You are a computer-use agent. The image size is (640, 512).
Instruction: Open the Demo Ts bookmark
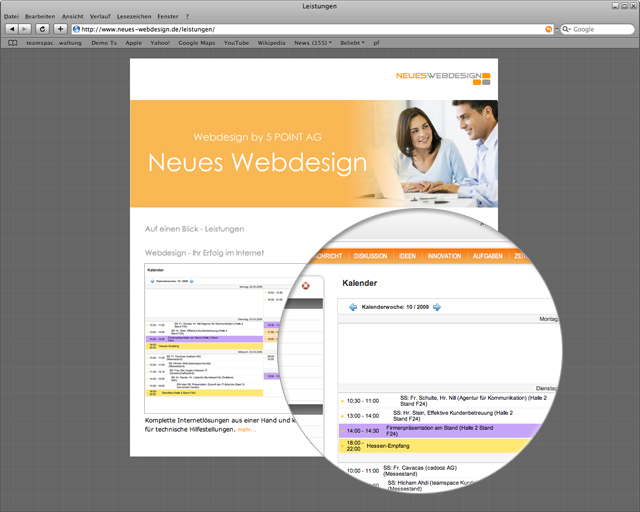[104, 43]
